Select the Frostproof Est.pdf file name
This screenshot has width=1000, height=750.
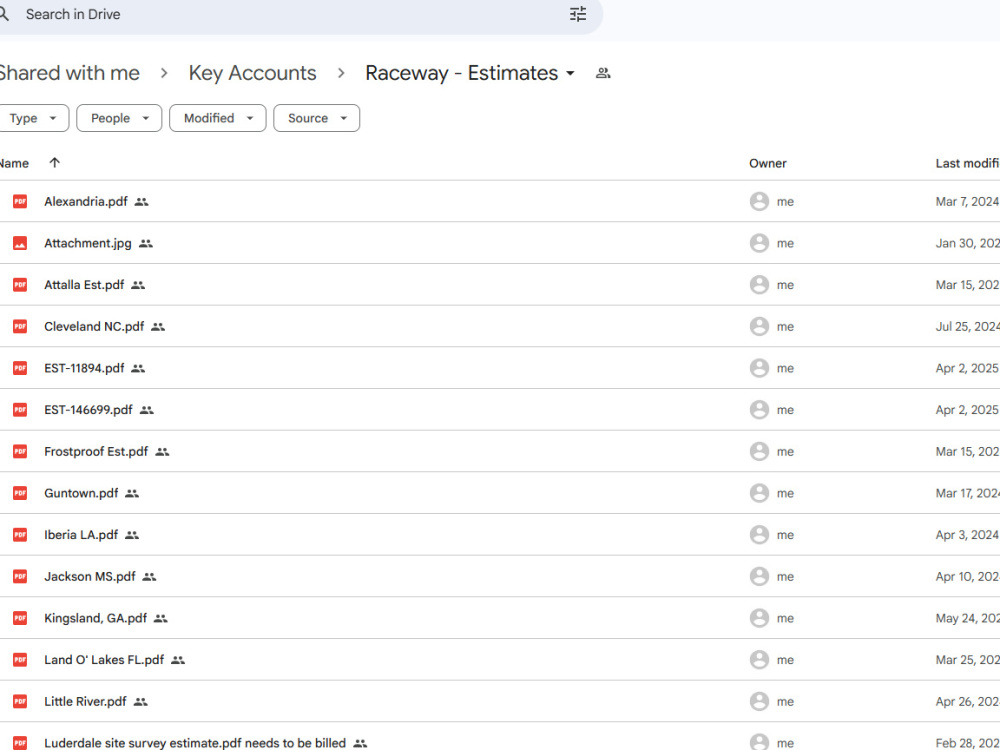click(x=96, y=452)
